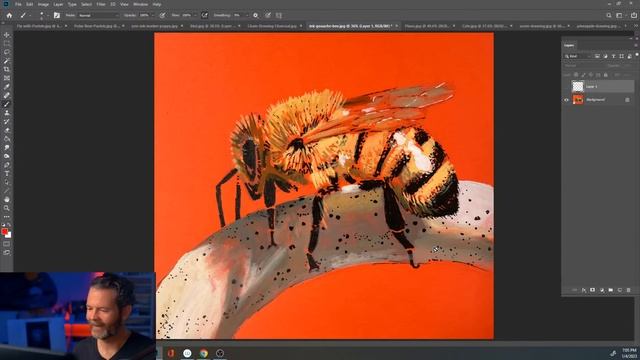Switch to Polar Bear Pastels document tab
This screenshot has height=360, width=640.
[x=97, y=26]
